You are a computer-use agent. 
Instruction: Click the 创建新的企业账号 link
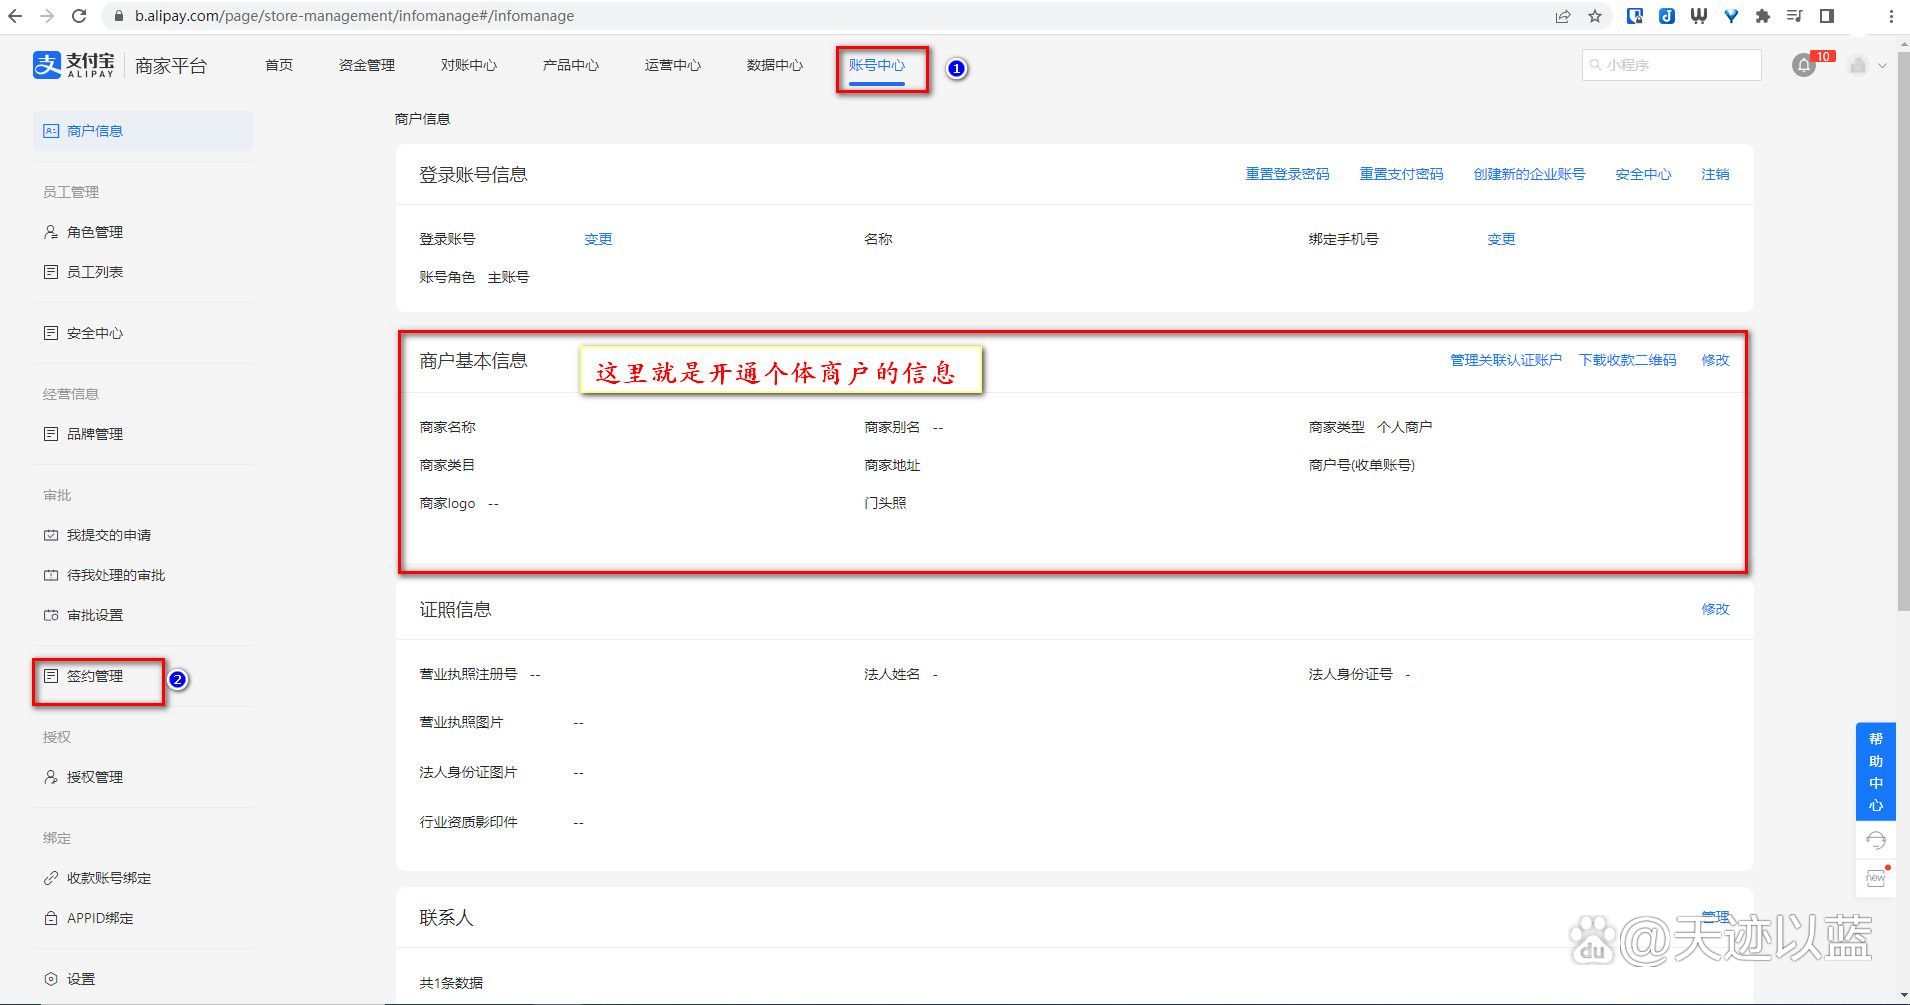[x=1529, y=174]
